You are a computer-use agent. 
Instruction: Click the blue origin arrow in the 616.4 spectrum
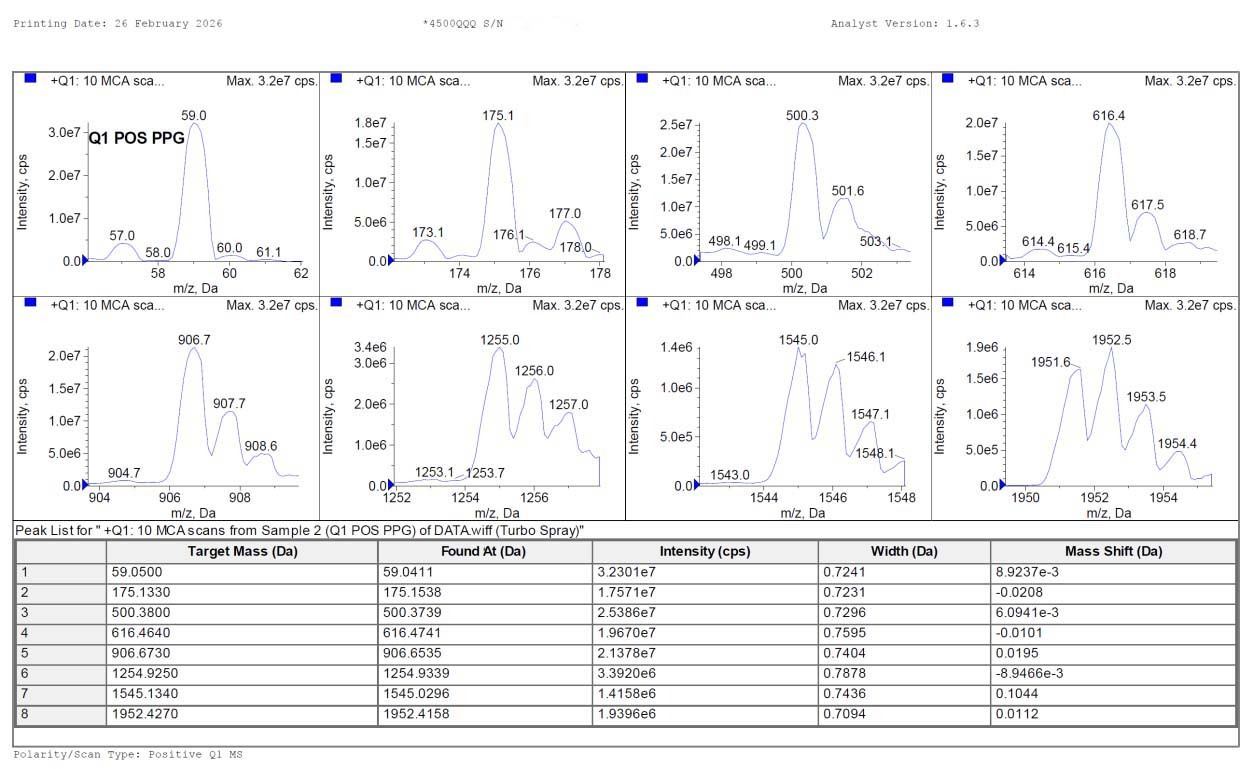pyautogui.click(x=1003, y=260)
